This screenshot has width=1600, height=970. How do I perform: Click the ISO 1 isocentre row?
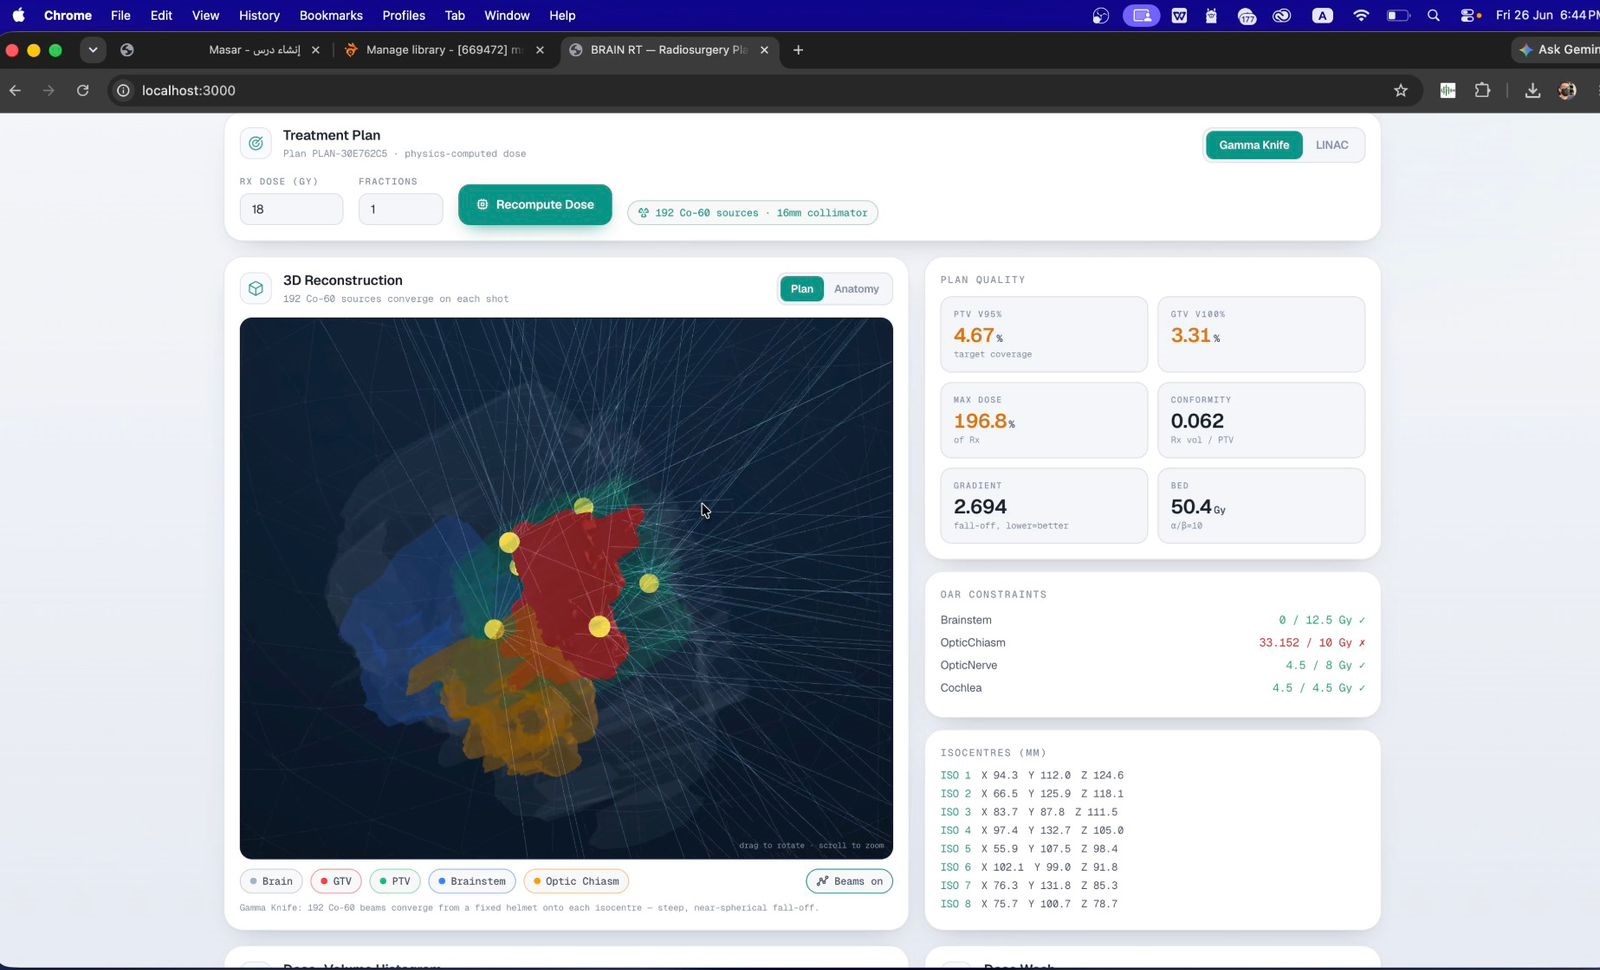coord(1032,775)
